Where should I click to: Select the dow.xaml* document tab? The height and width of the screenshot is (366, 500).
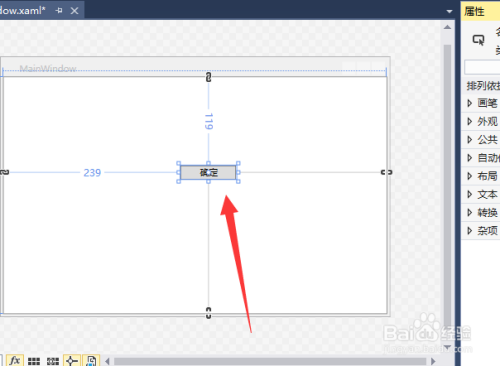click(23, 11)
